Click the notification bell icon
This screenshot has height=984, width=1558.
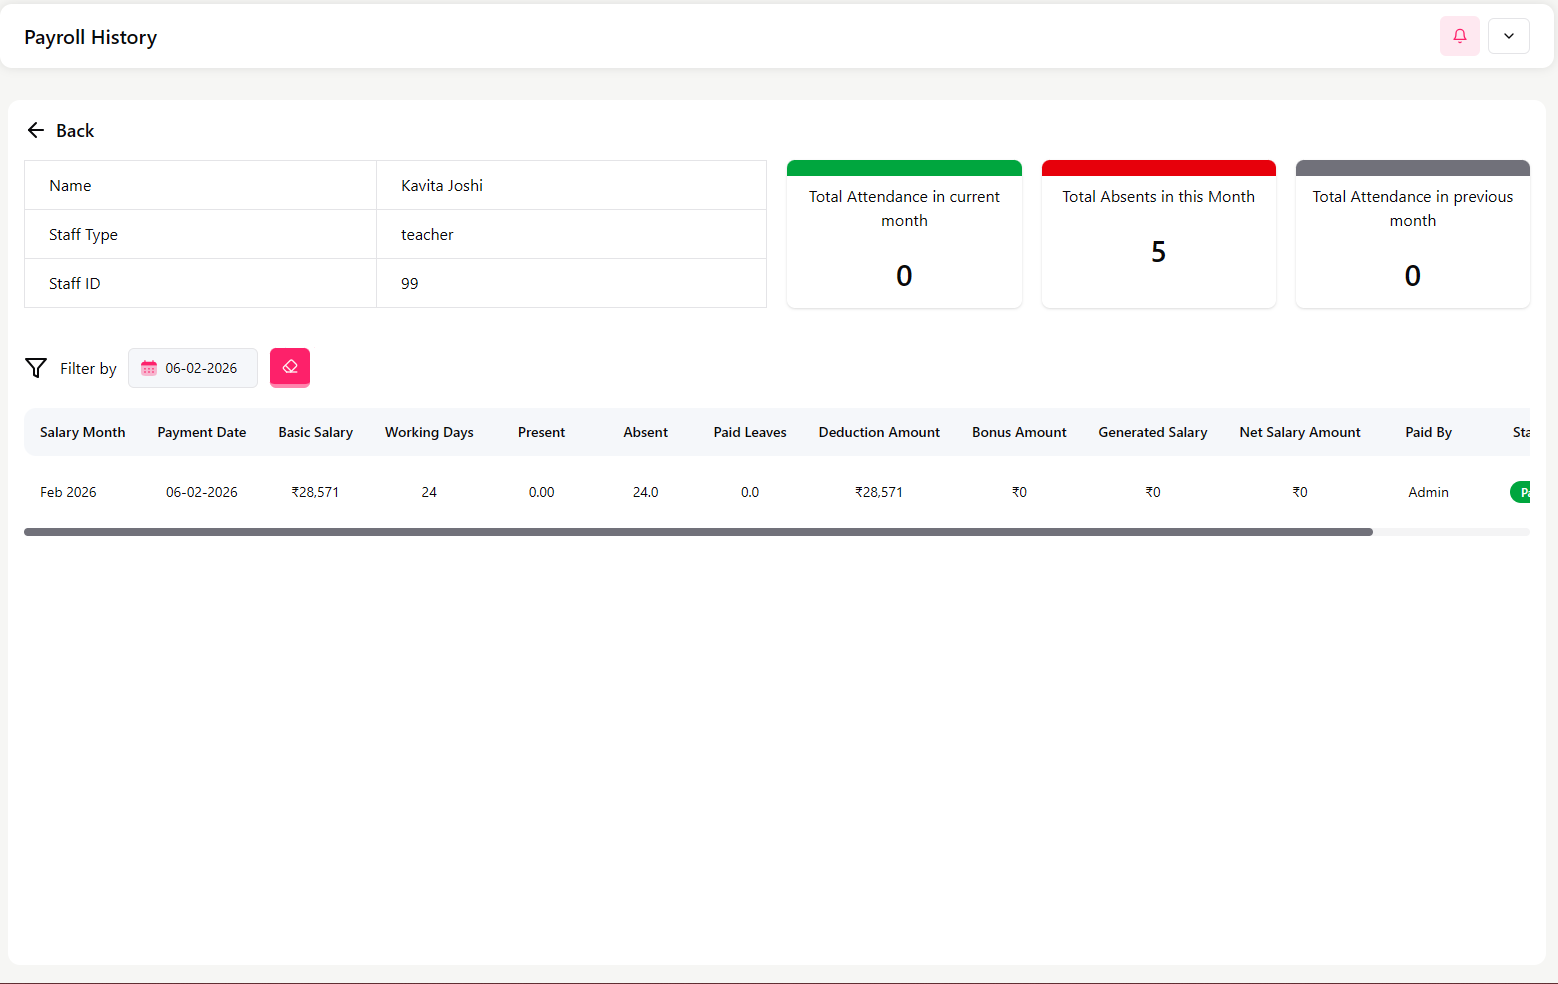click(x=1459, y=37)
